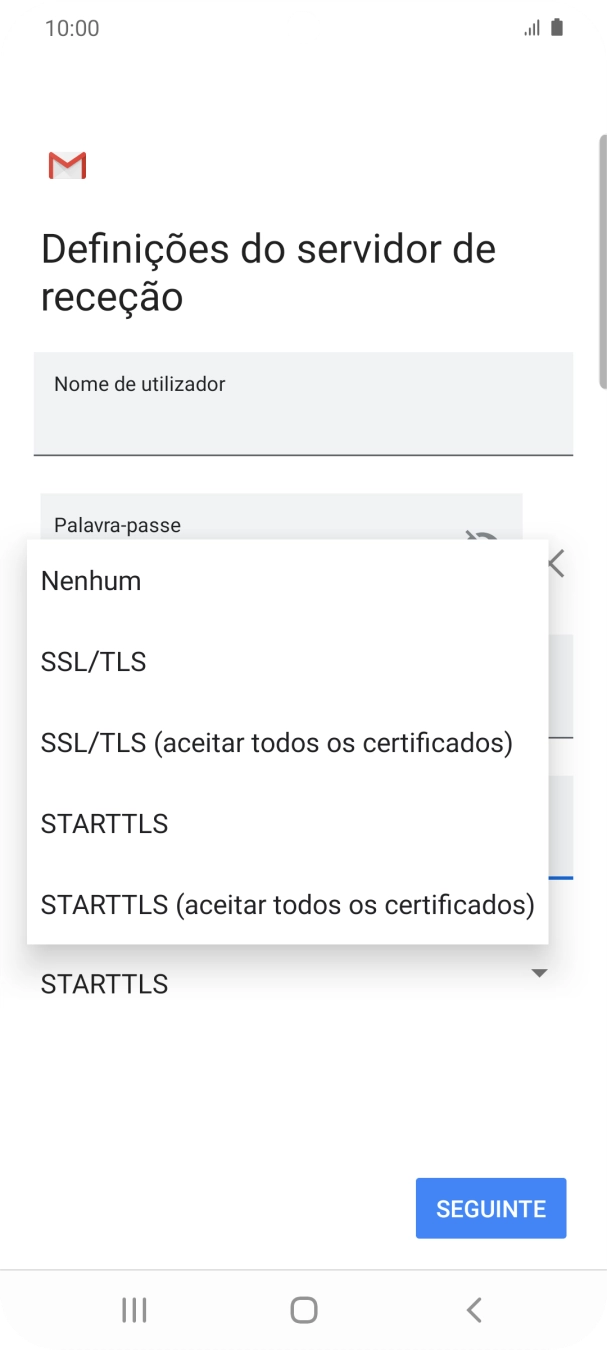Tap the Nome de utilizador field

(303, 403)
